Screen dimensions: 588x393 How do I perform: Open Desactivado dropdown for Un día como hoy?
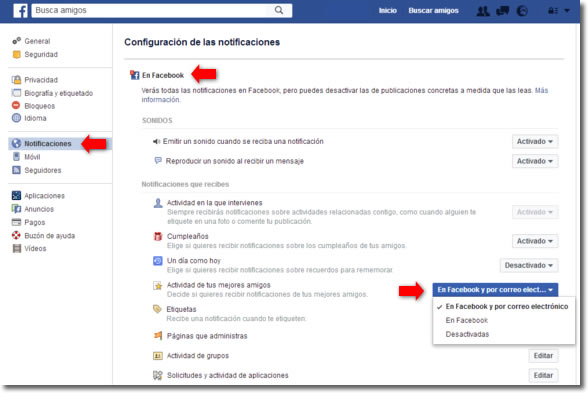pyautogui.click(x=529, y=265)
